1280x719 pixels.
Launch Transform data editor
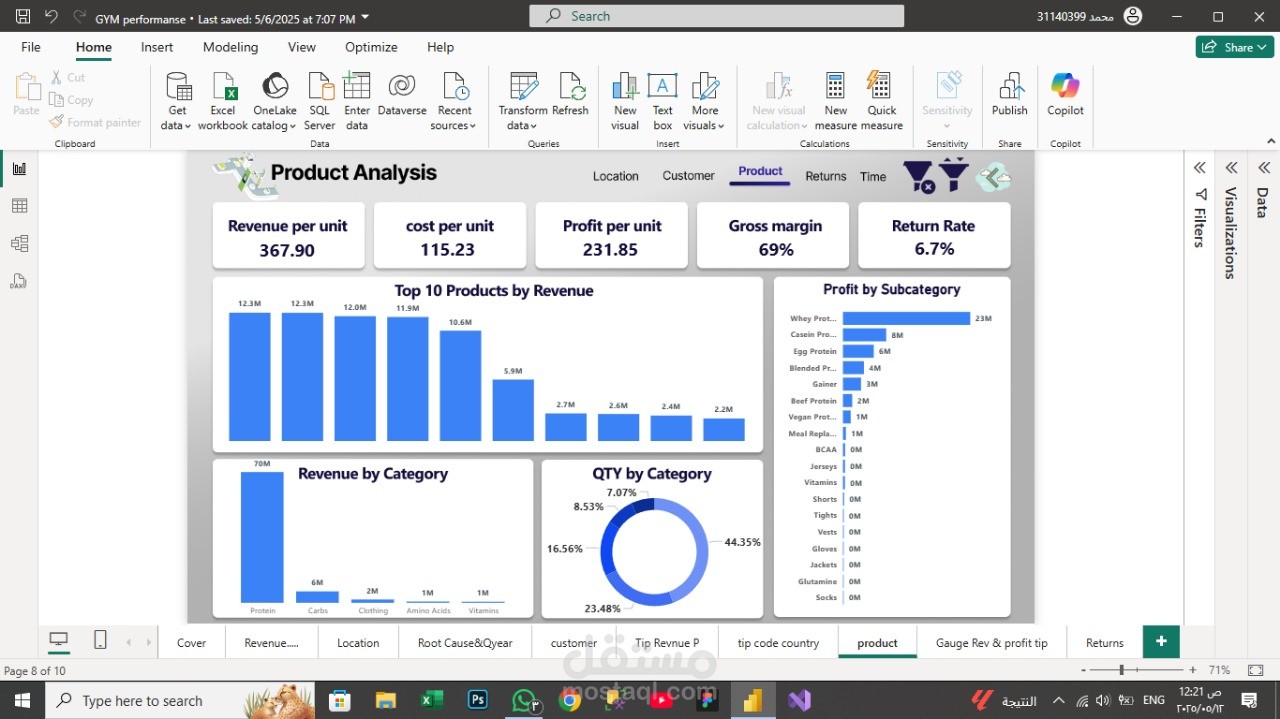point(523,101)
